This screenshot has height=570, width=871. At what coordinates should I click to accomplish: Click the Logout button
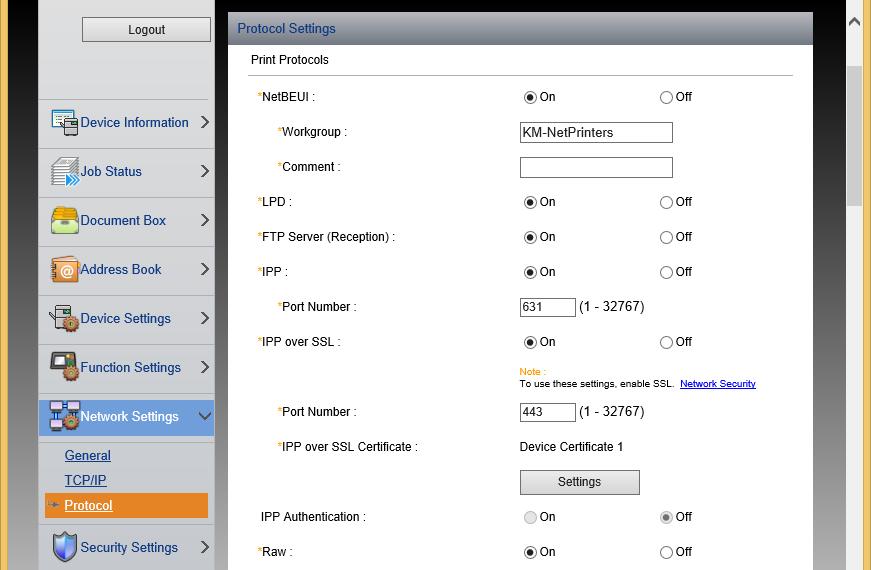click(147, 29)
